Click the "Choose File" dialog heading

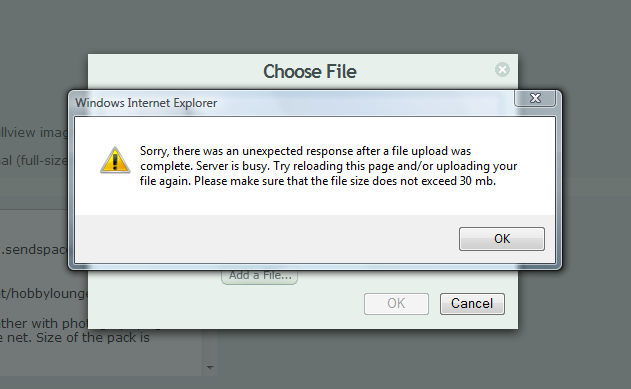(x=310, y=72)
